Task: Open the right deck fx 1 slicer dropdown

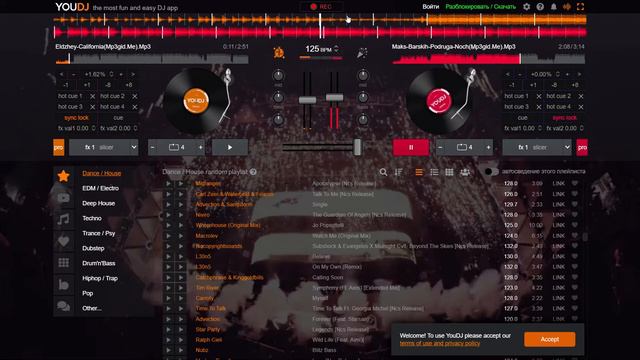Action: tap(537, 147)
